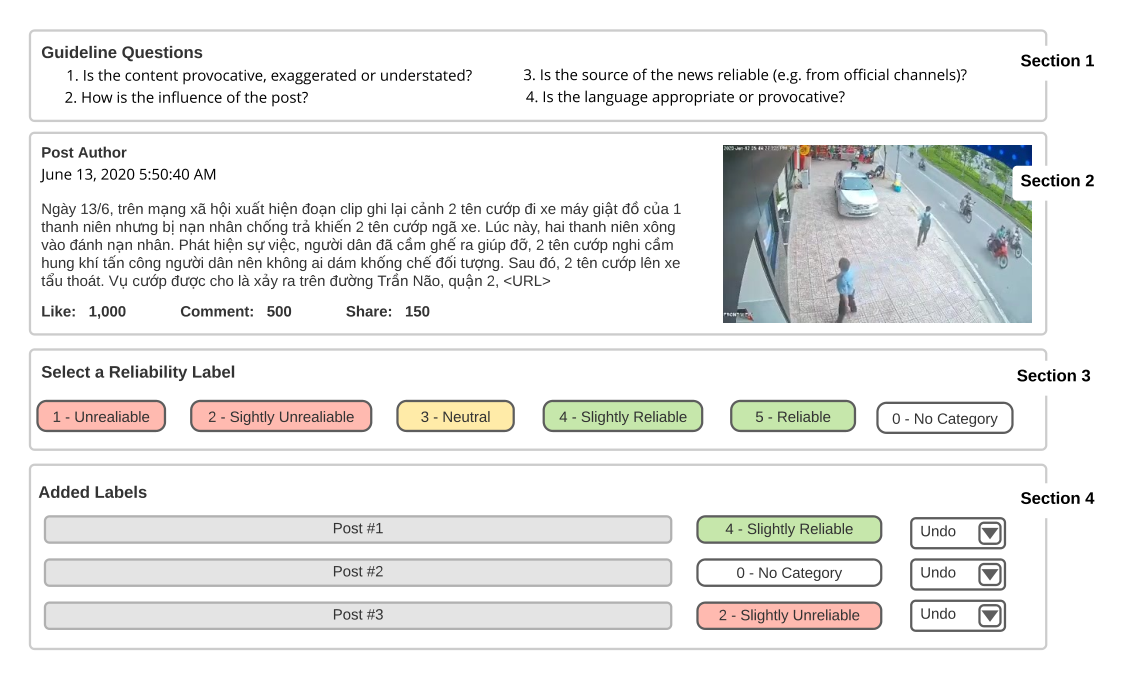This screenshot has height=677, width=1132.
Task: Click the 'Added Labels' heading
Action: coord(92,492)
